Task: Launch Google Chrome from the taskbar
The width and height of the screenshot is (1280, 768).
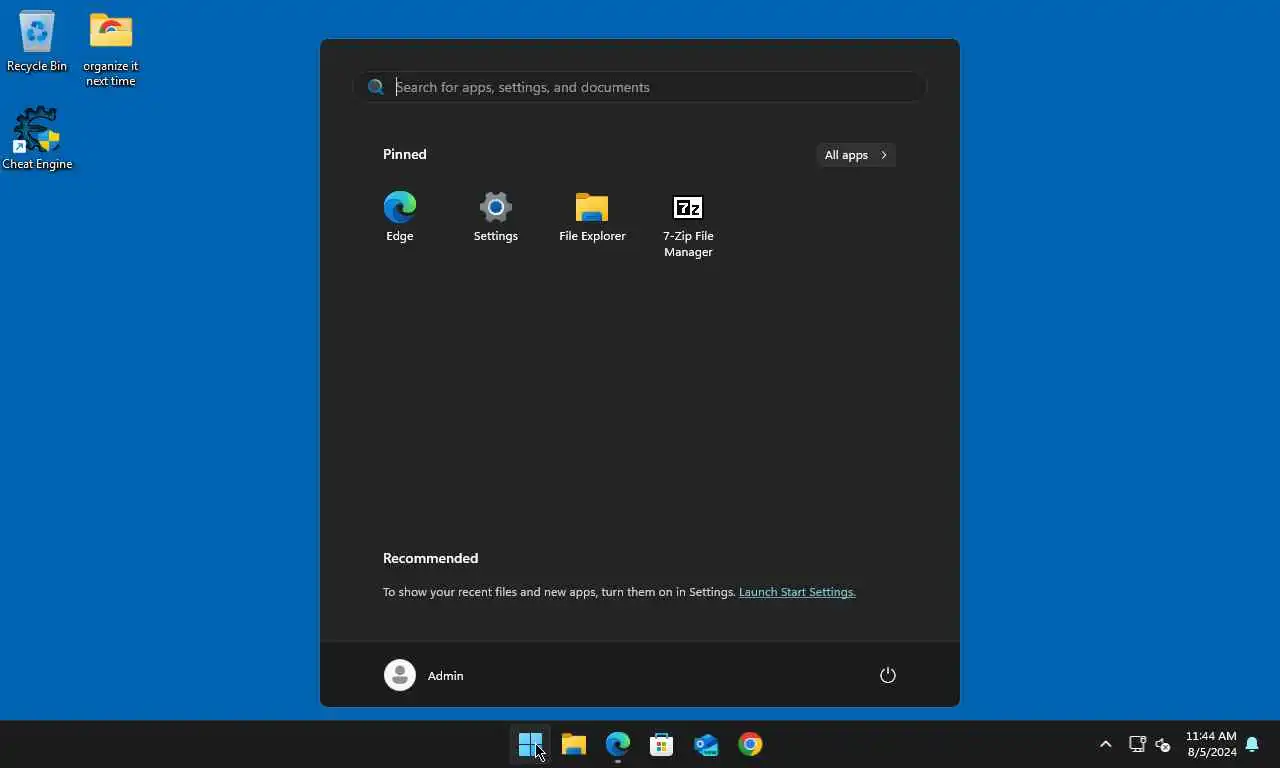Action: pos(750,744)
